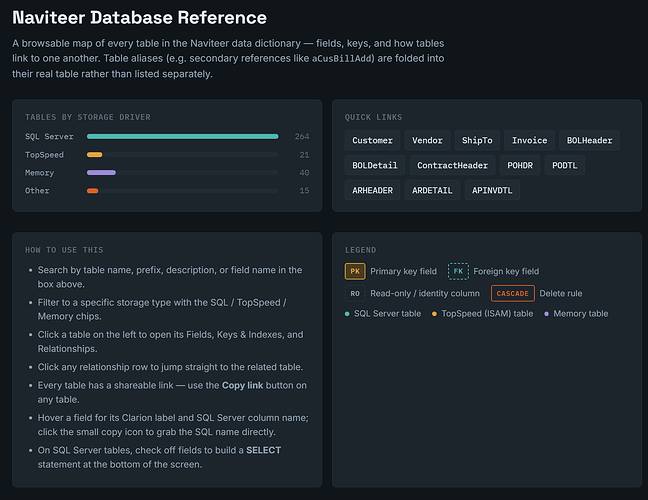Click the Filter to a specific storage type tip

click(x=162, y=309)
